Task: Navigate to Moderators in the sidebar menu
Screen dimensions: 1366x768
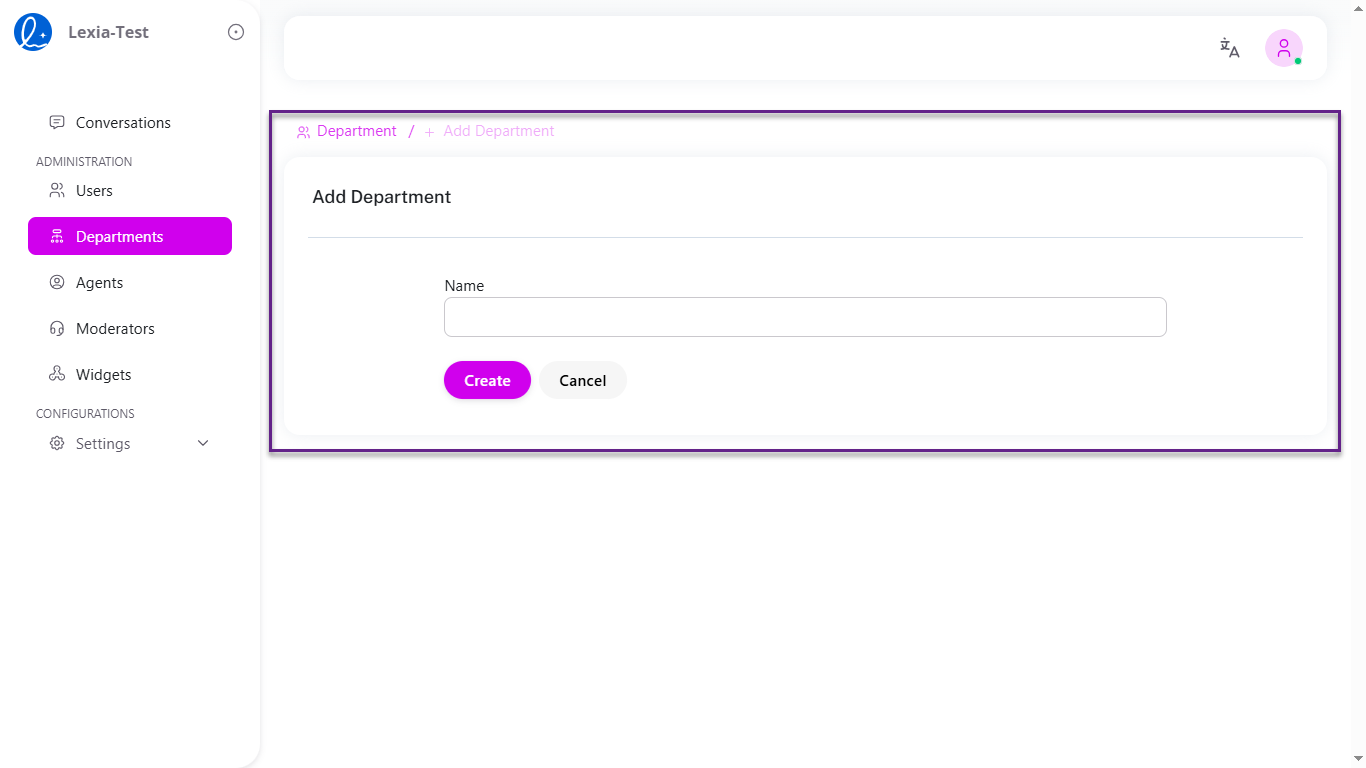Action: coord(115,328)
